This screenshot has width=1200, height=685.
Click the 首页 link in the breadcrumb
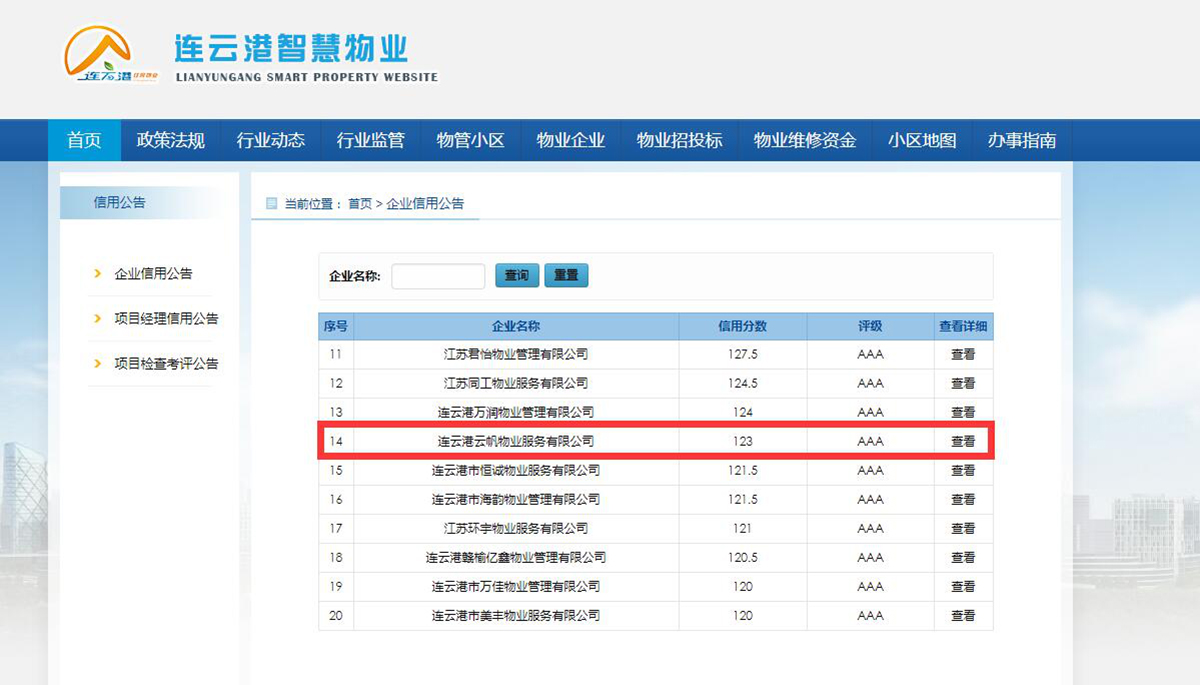click(x=359, y=204)
